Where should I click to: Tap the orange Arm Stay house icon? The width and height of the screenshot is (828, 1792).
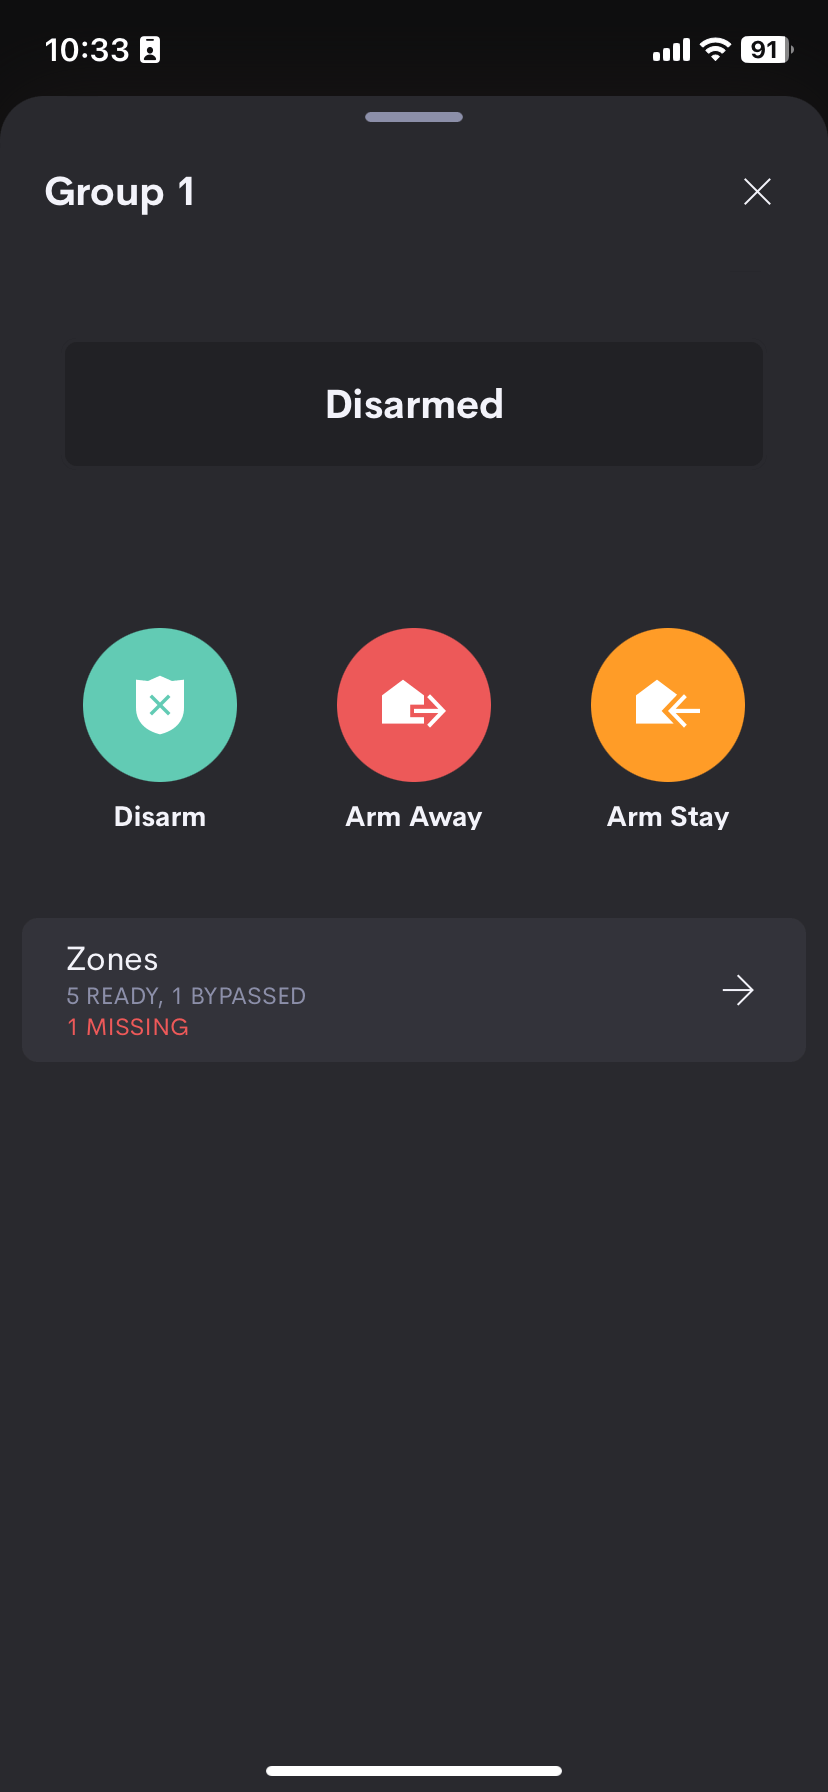(x=668, y=705)
